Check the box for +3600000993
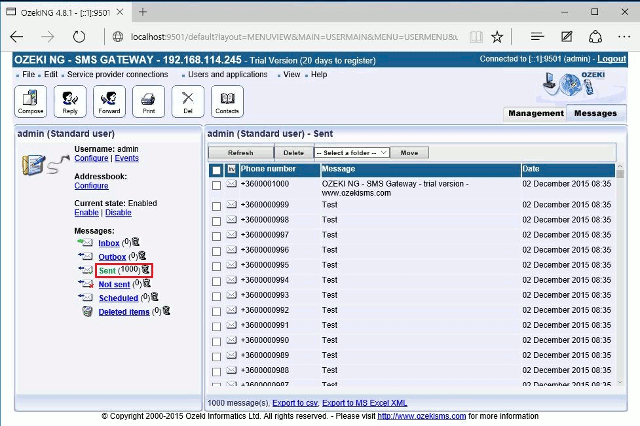 216,297
